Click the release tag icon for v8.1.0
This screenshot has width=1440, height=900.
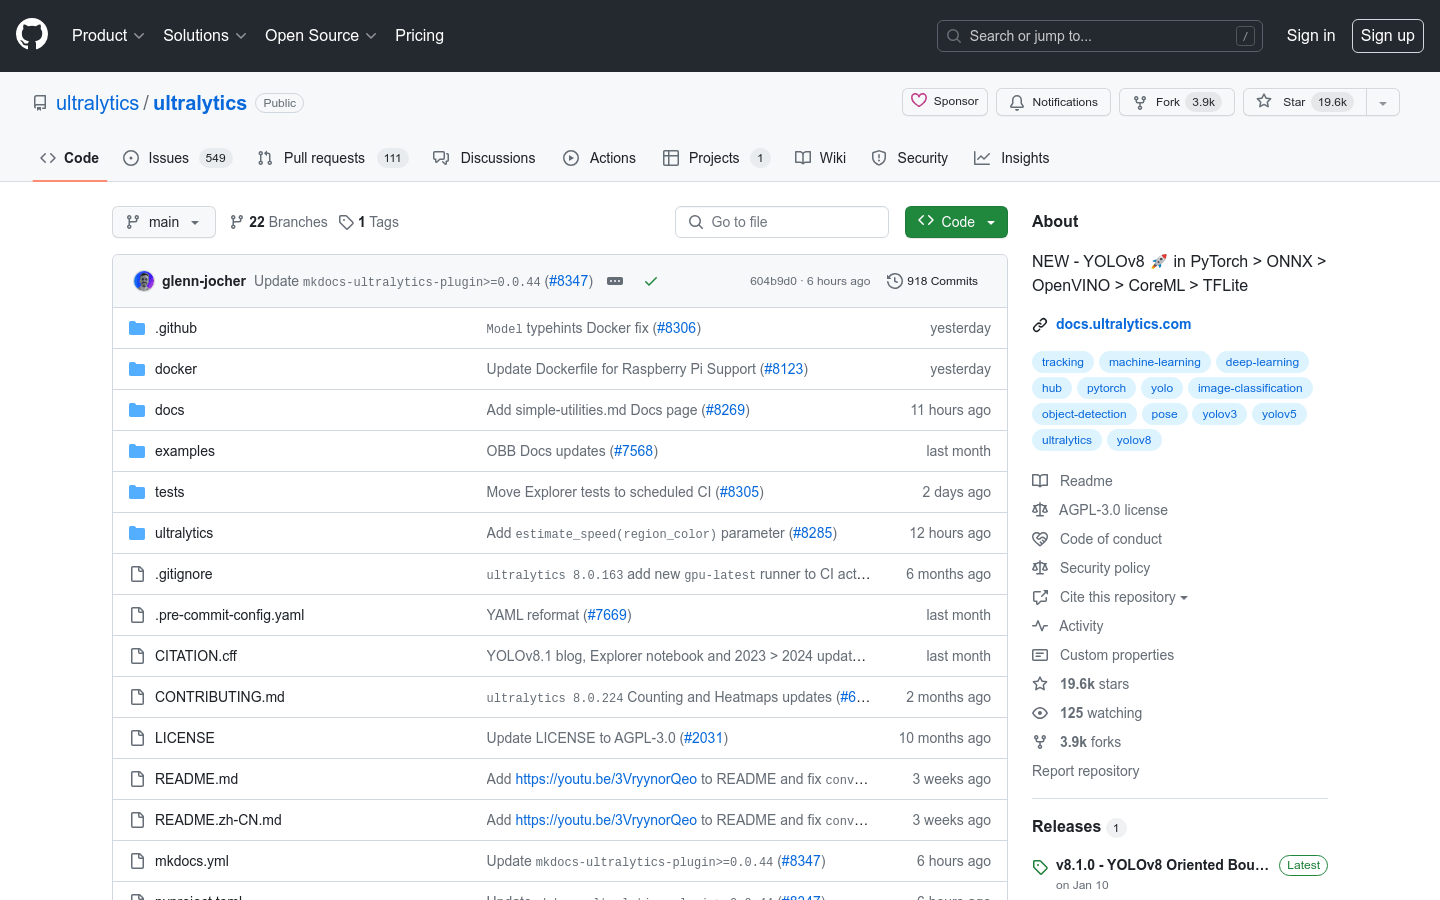click(x=1040, y=867)
